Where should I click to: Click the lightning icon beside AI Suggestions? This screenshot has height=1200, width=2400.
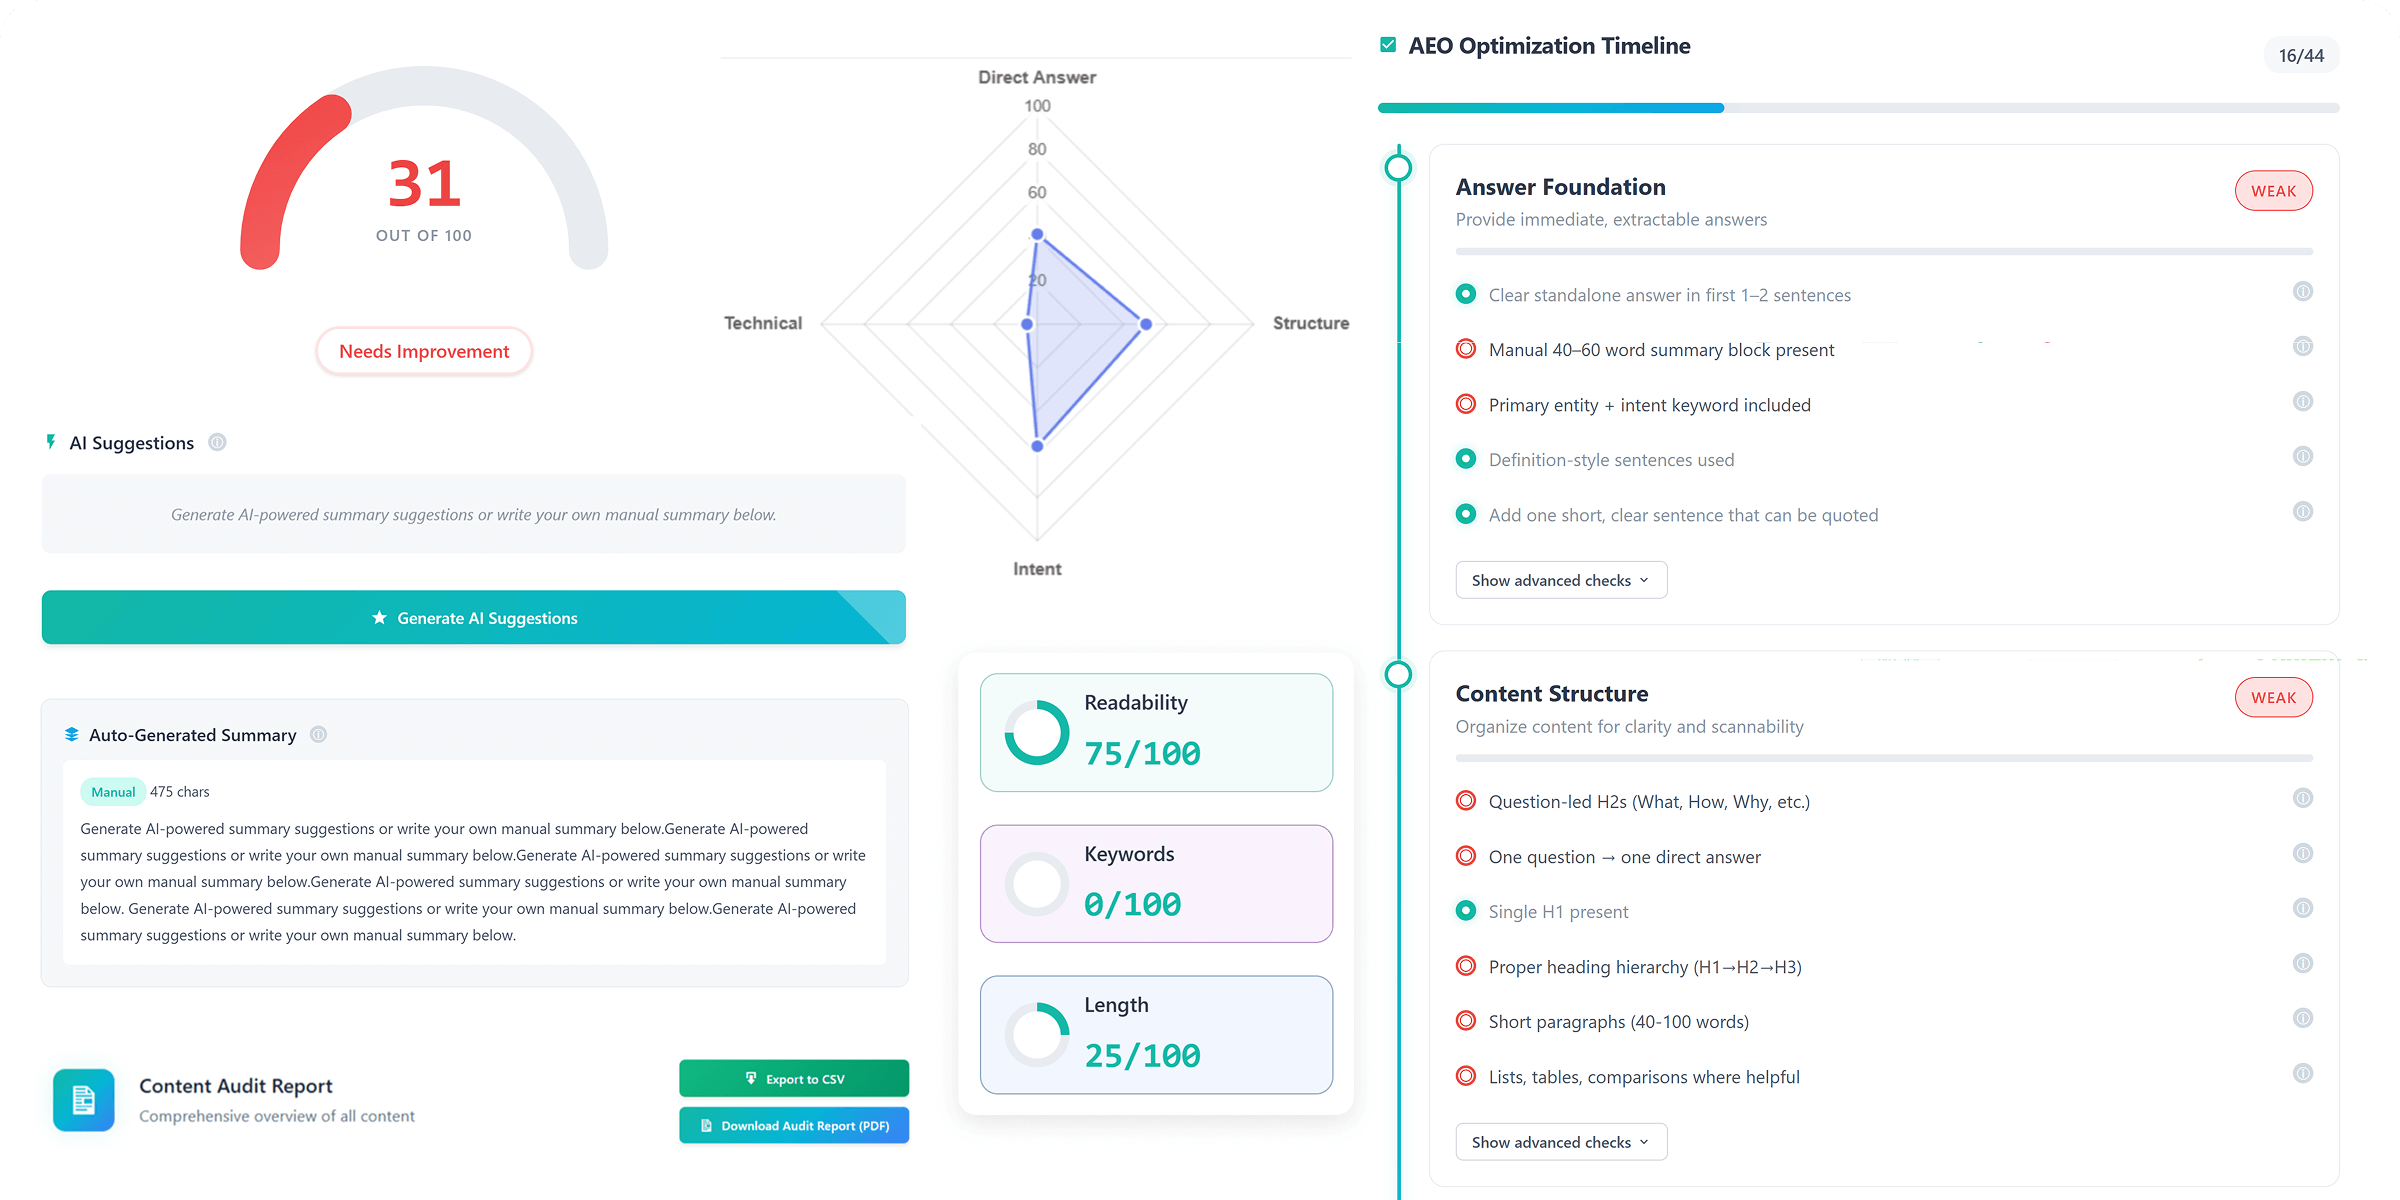coord(51,442)
